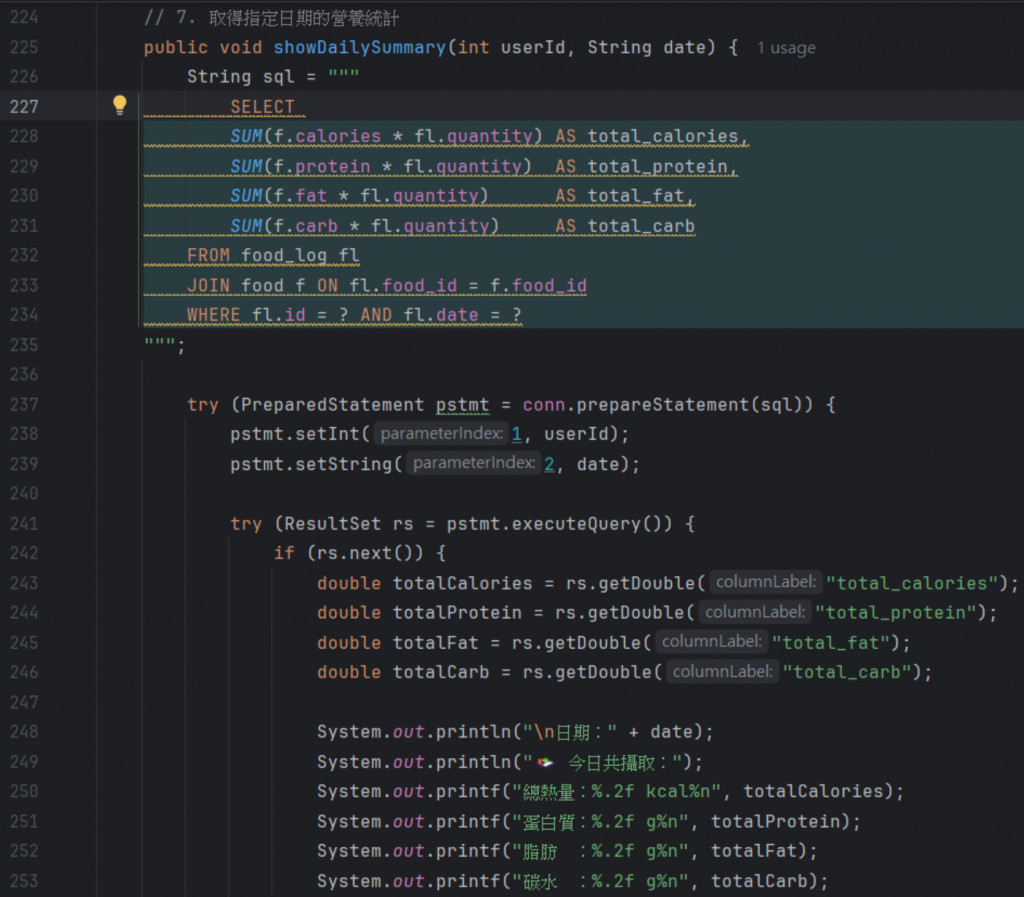Screen dimensions: 1024x897
Task: Click the 脂肪 printf line
Action: pyautogui.click(x=568, y=851)
